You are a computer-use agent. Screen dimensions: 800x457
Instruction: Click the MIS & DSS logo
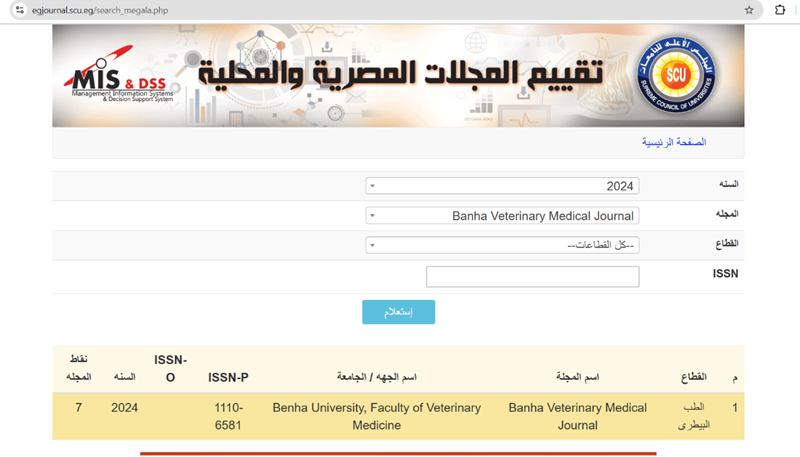[120, 82]
